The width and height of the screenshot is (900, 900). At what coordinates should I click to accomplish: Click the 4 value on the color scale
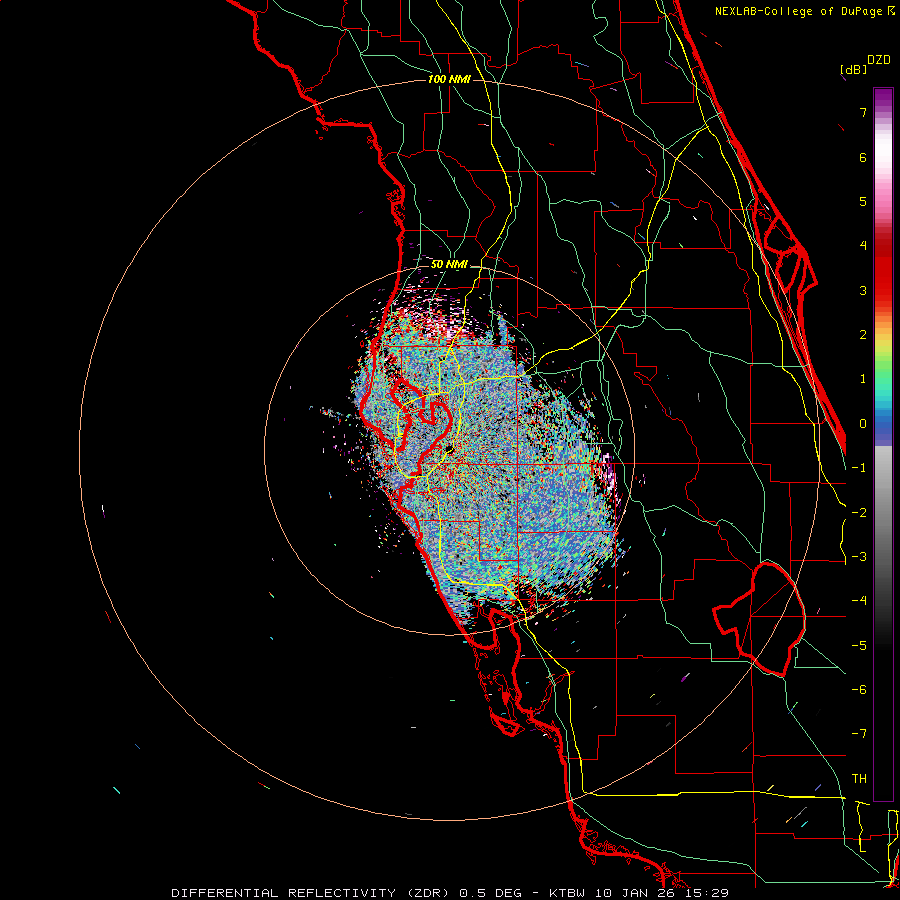click(x=863, y=246)
